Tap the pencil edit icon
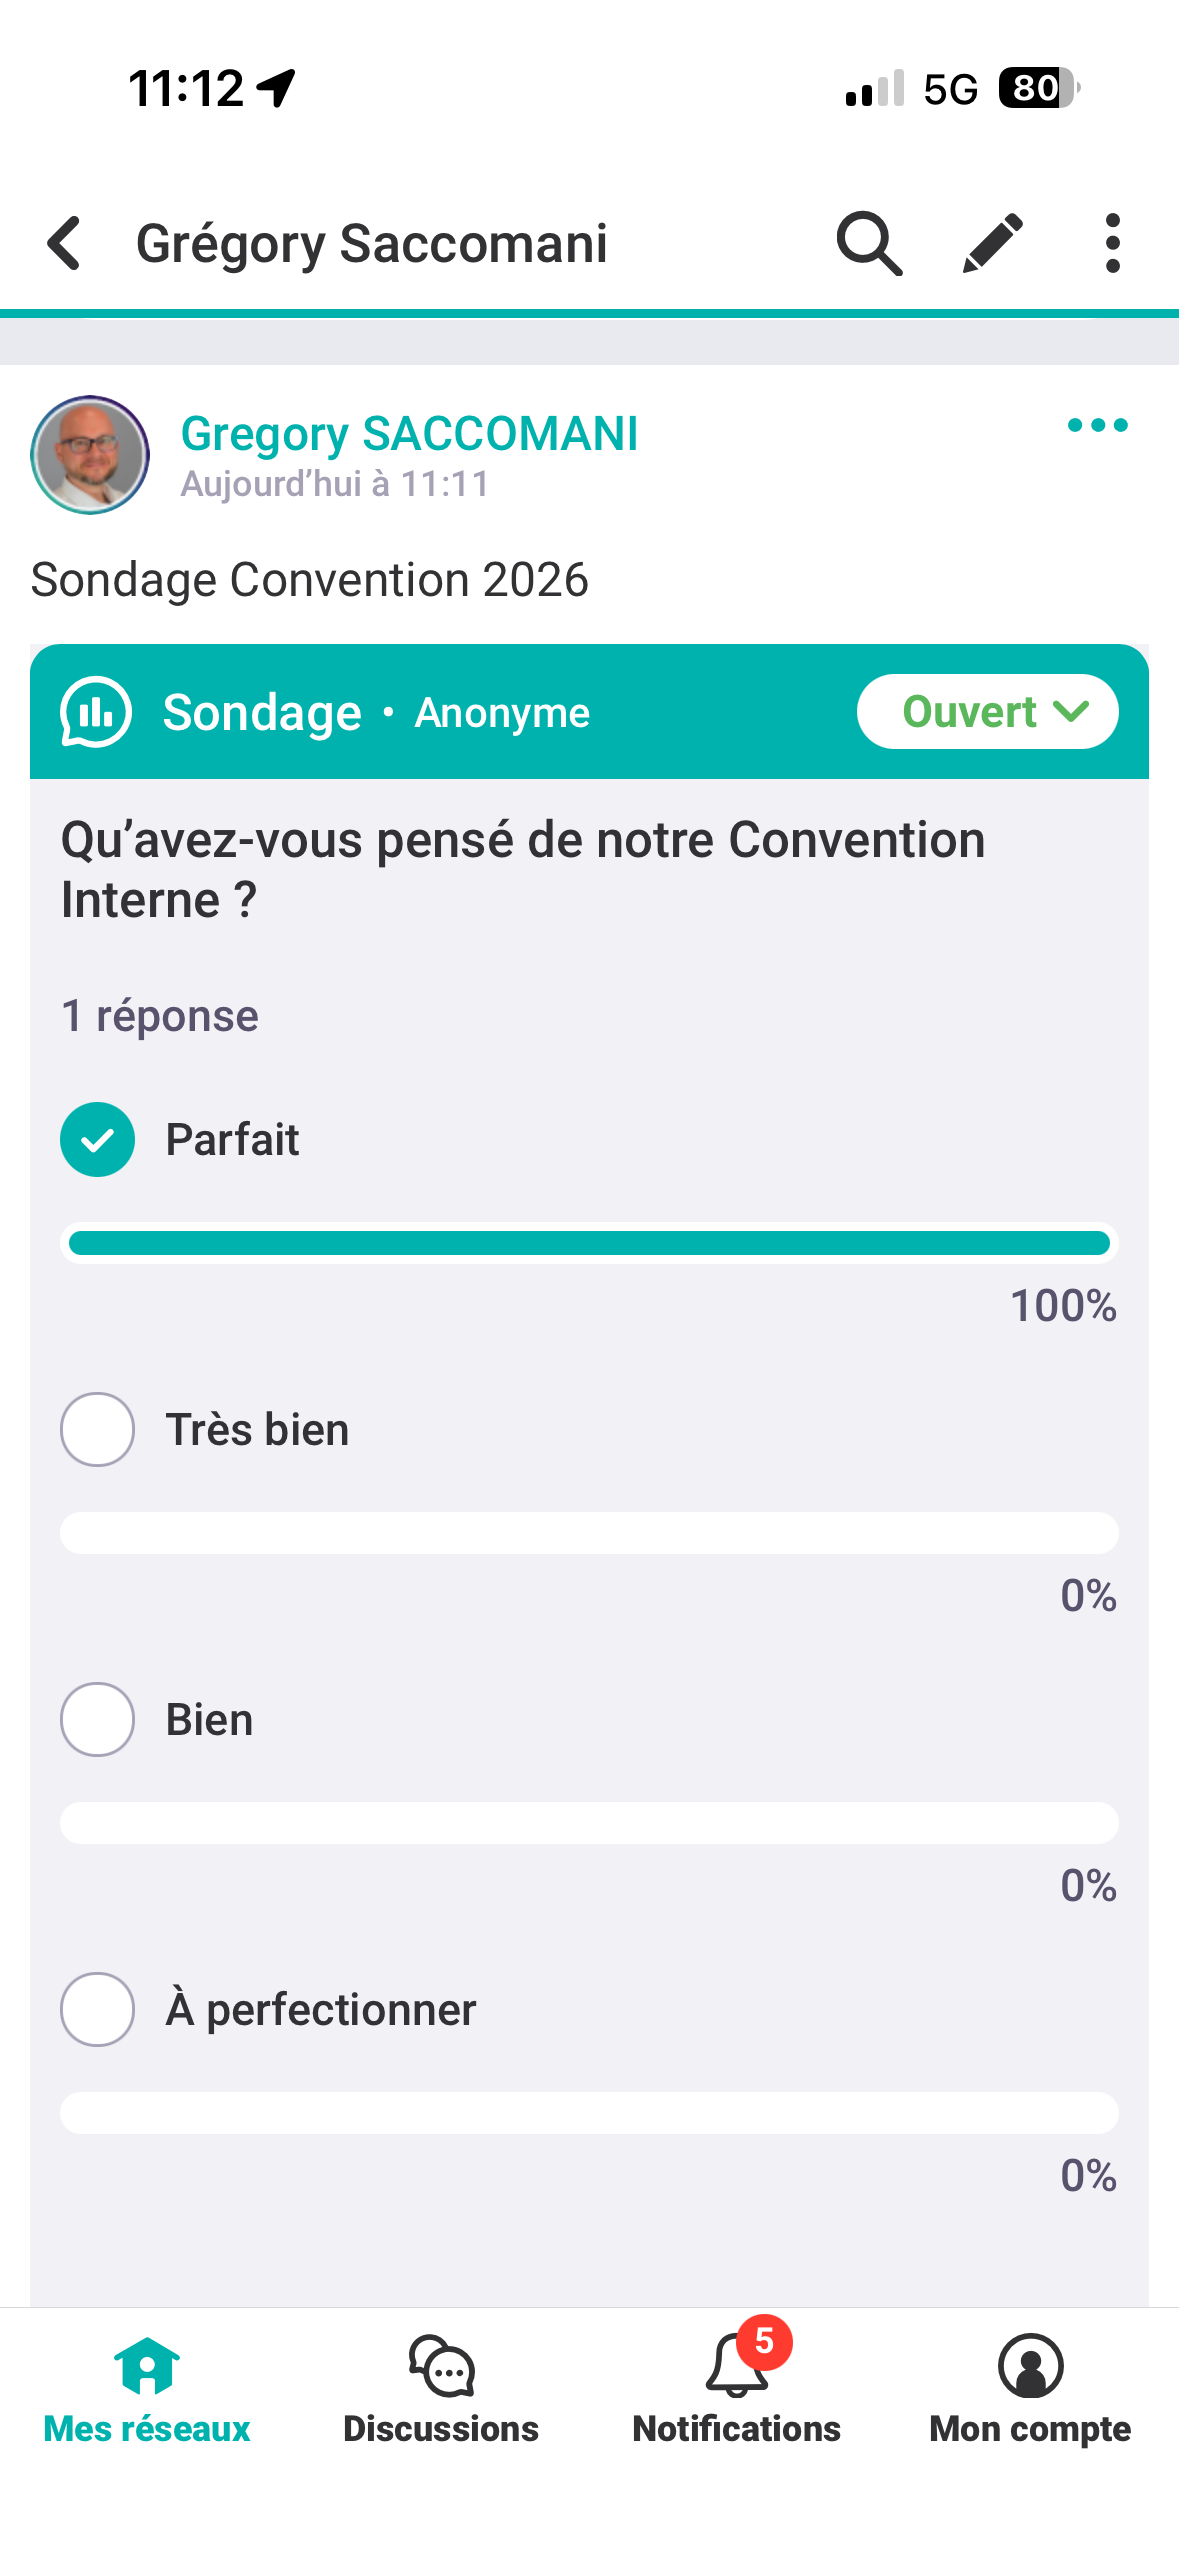The width and height of the screenshot is (1179, 2556). (992, 243)
